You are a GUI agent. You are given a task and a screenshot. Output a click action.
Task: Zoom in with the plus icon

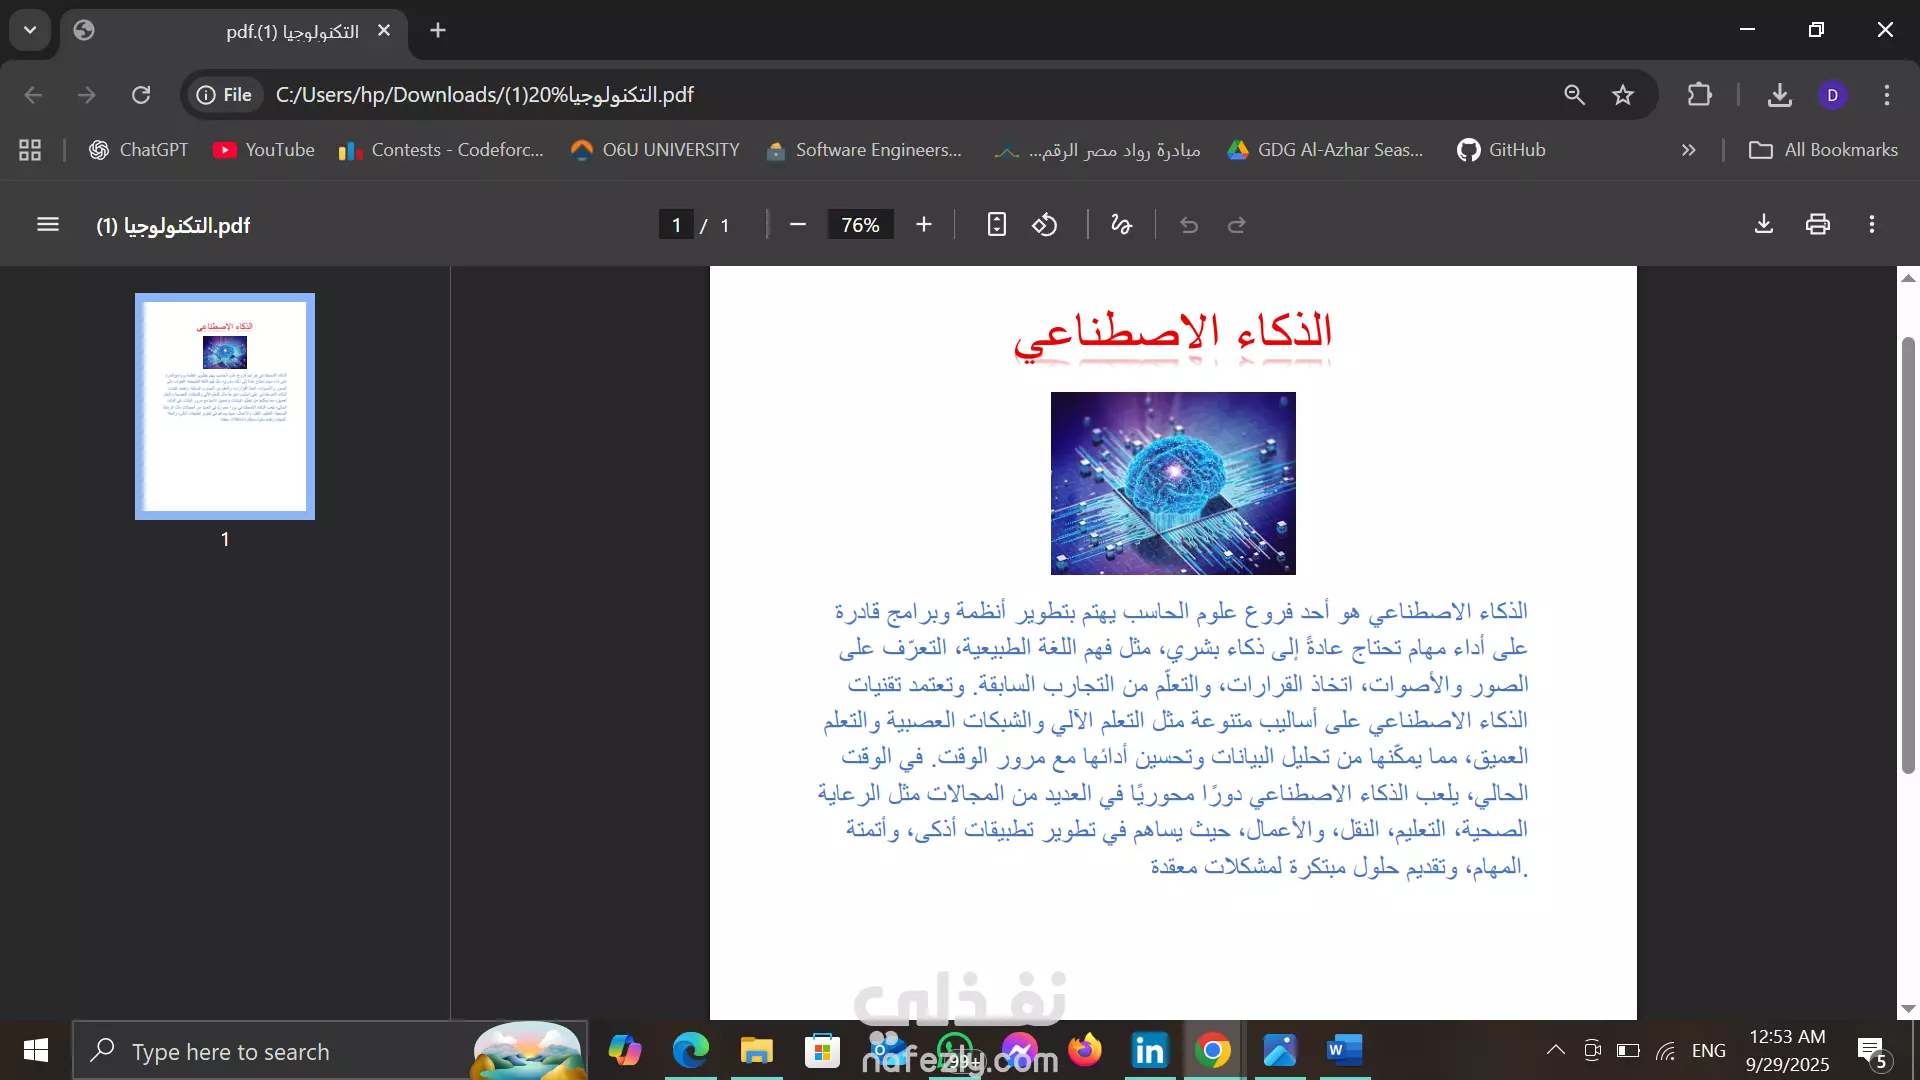pos(924,225)
